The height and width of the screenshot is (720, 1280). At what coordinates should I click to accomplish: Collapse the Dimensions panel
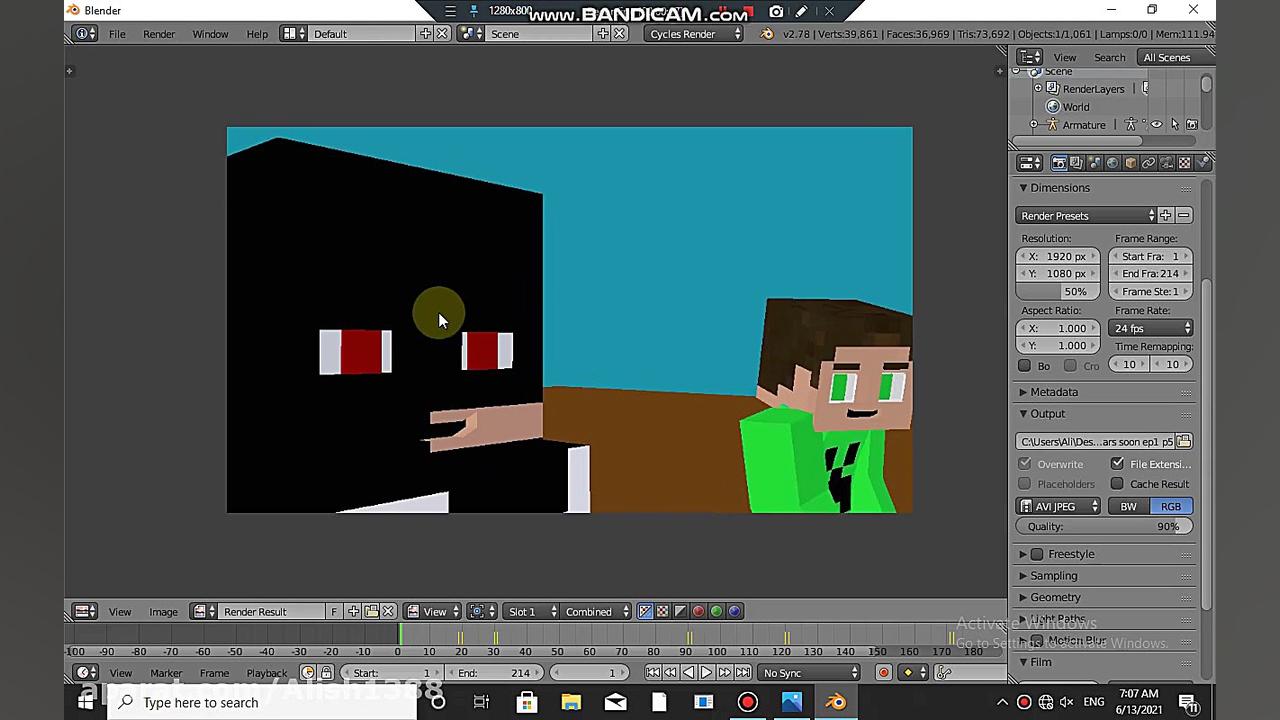[1054, 188]
